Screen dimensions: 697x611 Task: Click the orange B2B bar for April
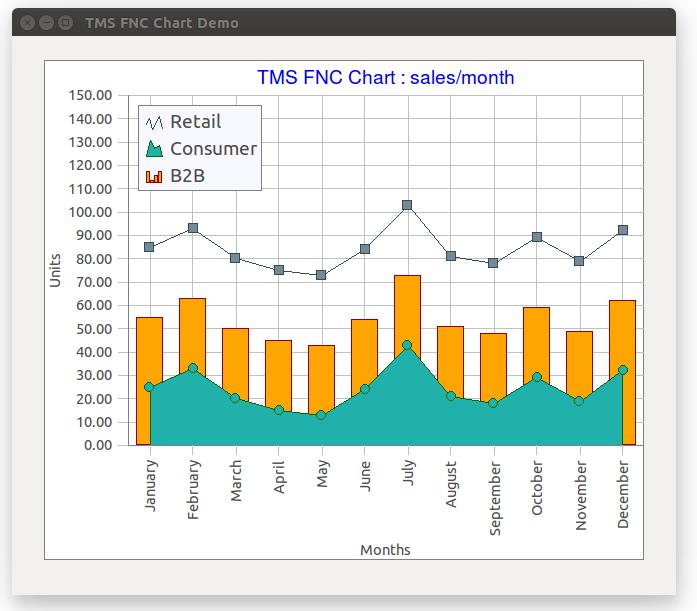click(279, 375)
